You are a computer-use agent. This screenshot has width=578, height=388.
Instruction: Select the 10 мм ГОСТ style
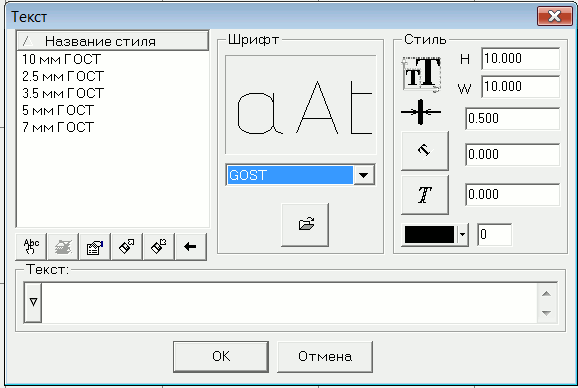pos(61,59)
